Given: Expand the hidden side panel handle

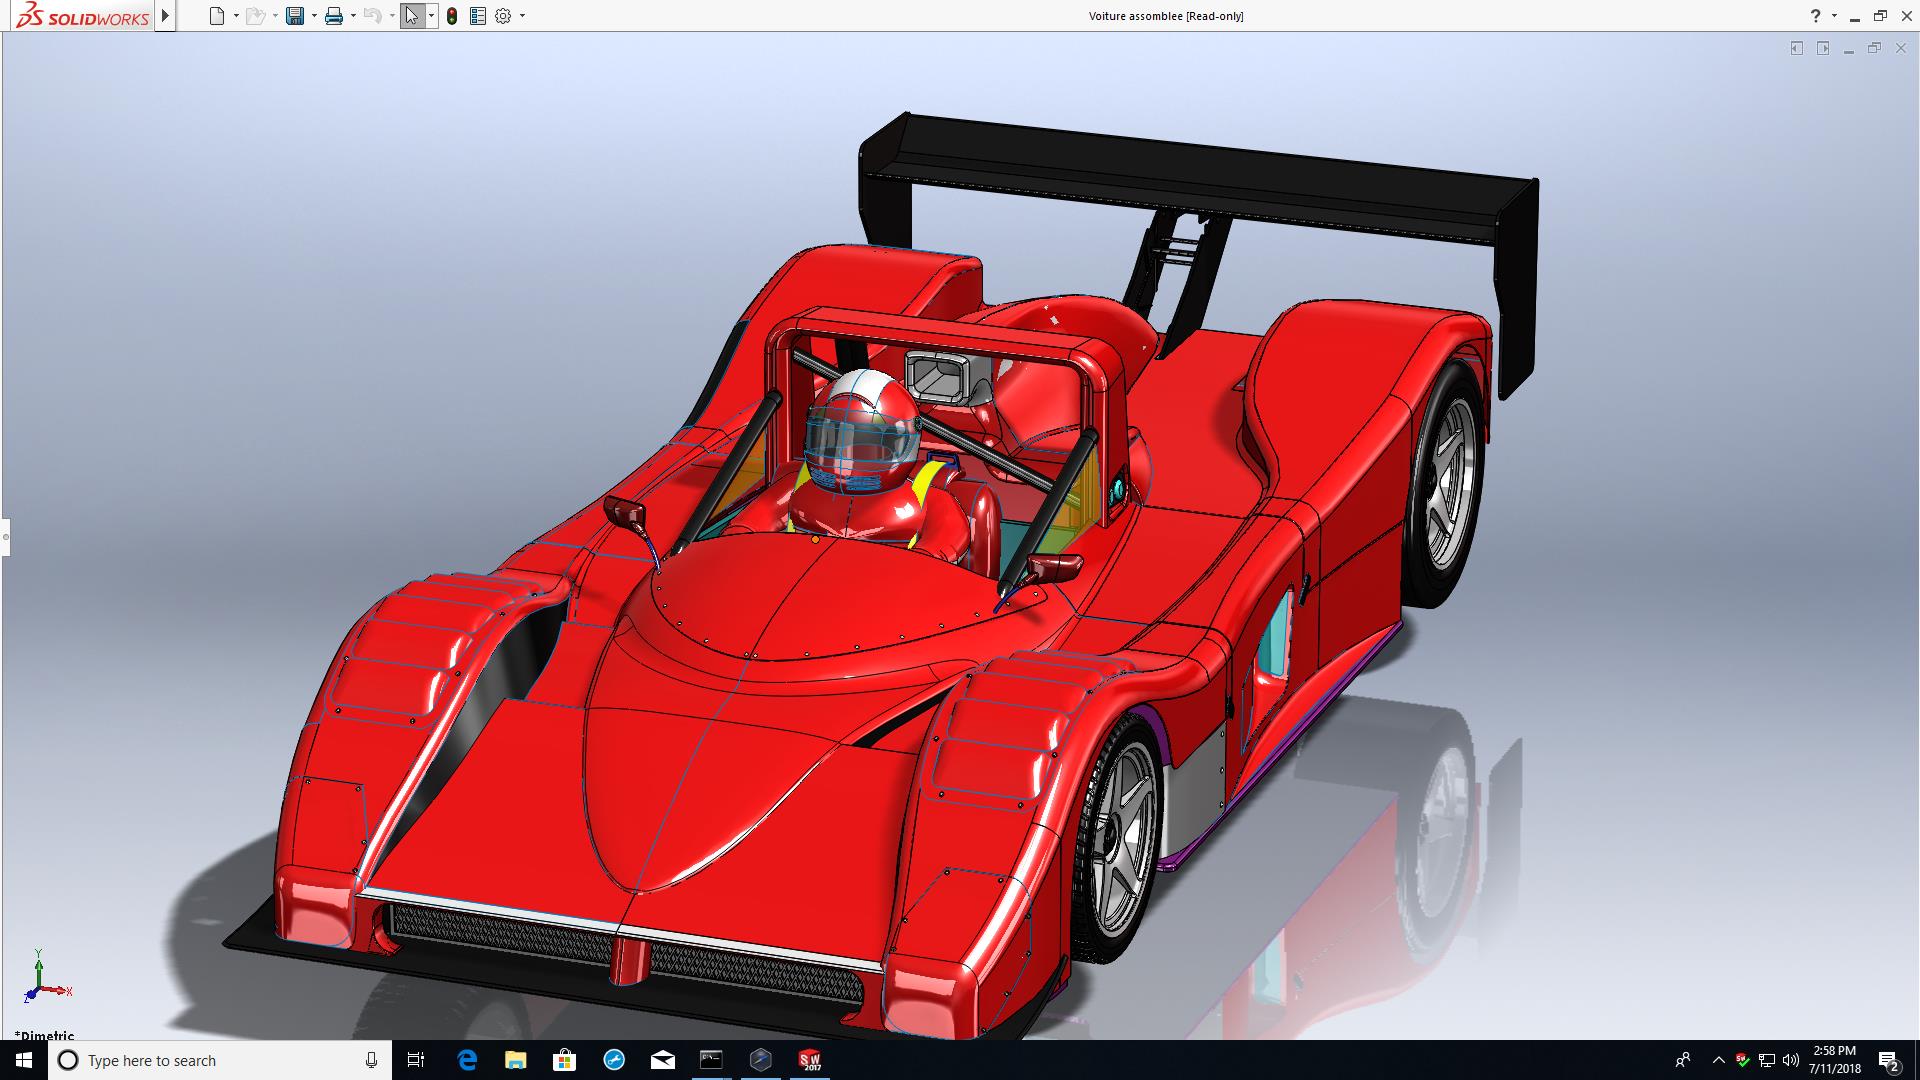Looking at the screenshot, I should point(5,537).
